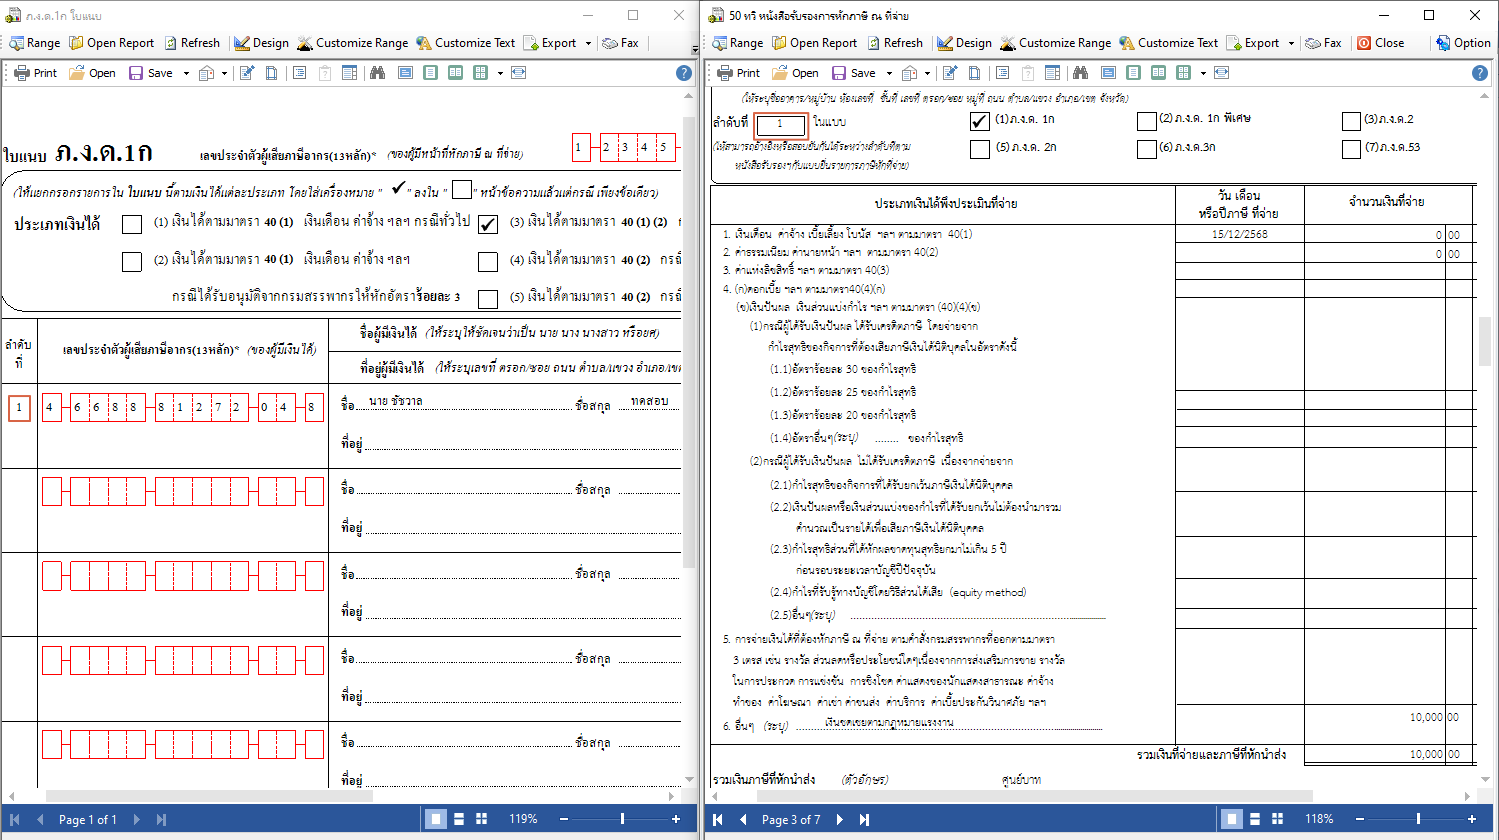Click Option in the right window toolbar
1499x840 pixels.
(x=1463, y=43)
